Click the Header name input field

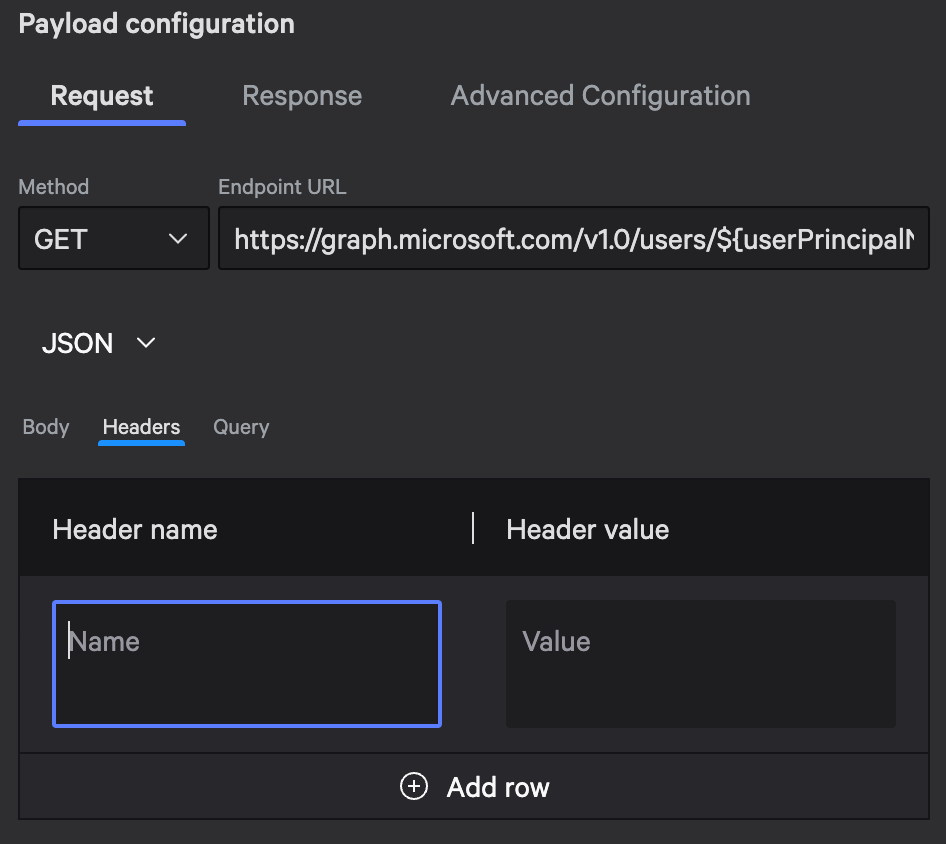[x=246, y=663]
